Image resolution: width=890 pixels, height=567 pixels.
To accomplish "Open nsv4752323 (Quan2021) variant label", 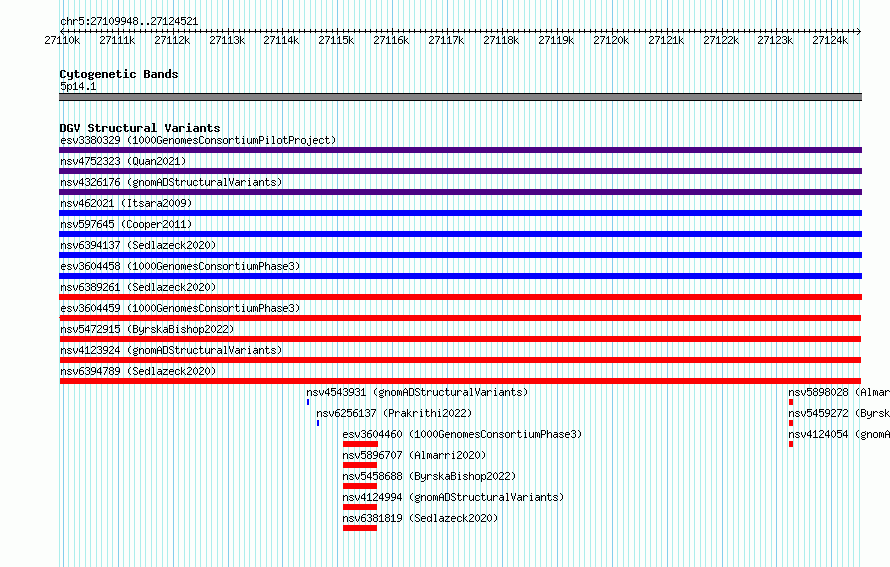I will tap(123, 161).
